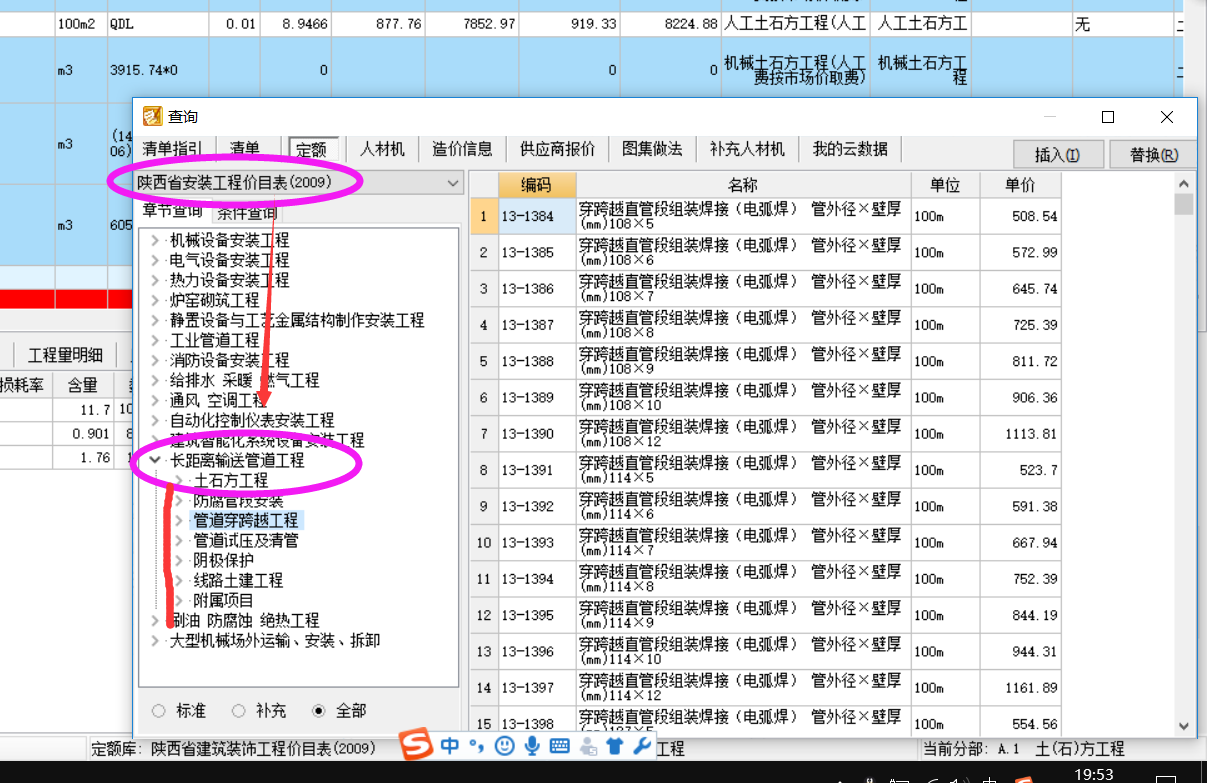Expand the 机械设备安装工程 tree node

(x=155, y=240)
